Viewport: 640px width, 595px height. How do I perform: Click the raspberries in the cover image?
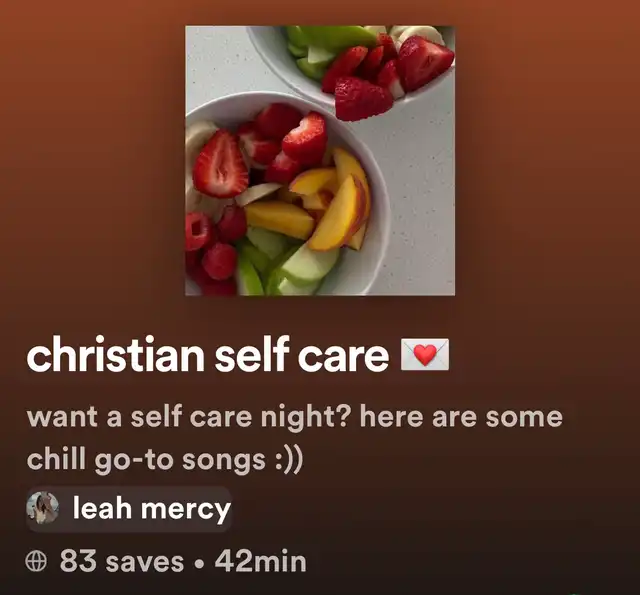click(212, 245)
